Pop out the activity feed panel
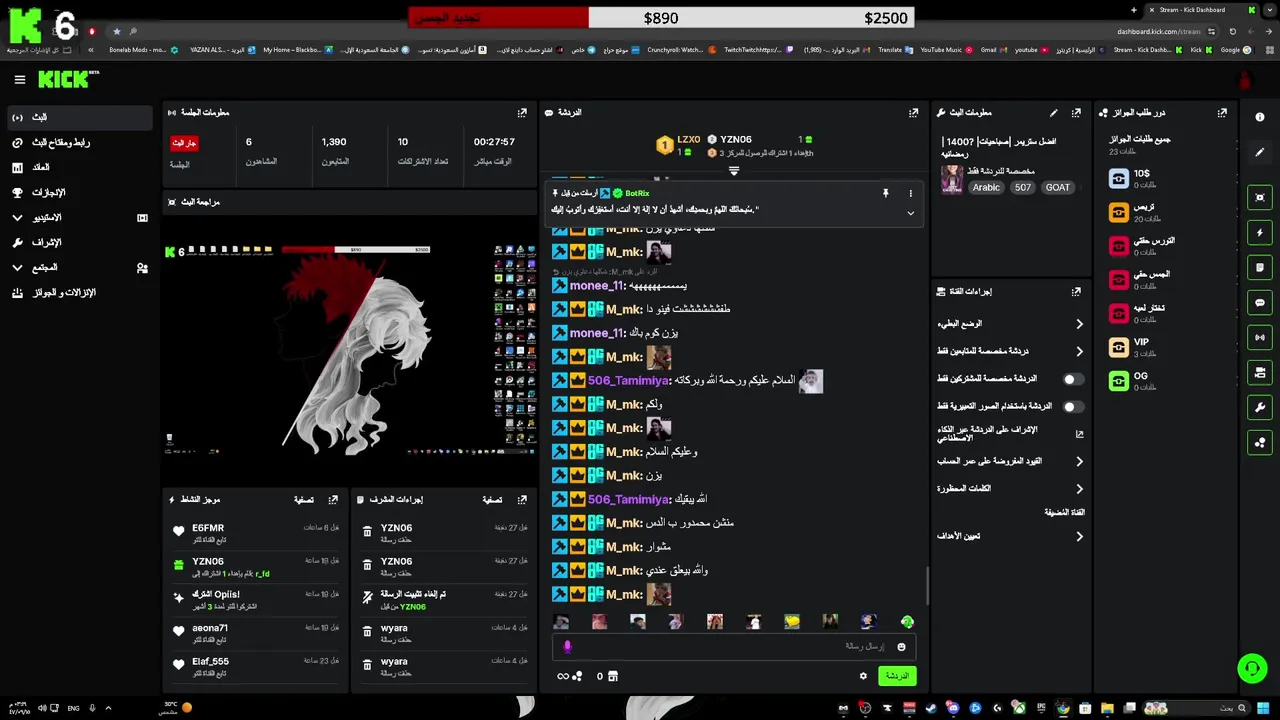The image size is (1280, 720). tap(333, 499)
